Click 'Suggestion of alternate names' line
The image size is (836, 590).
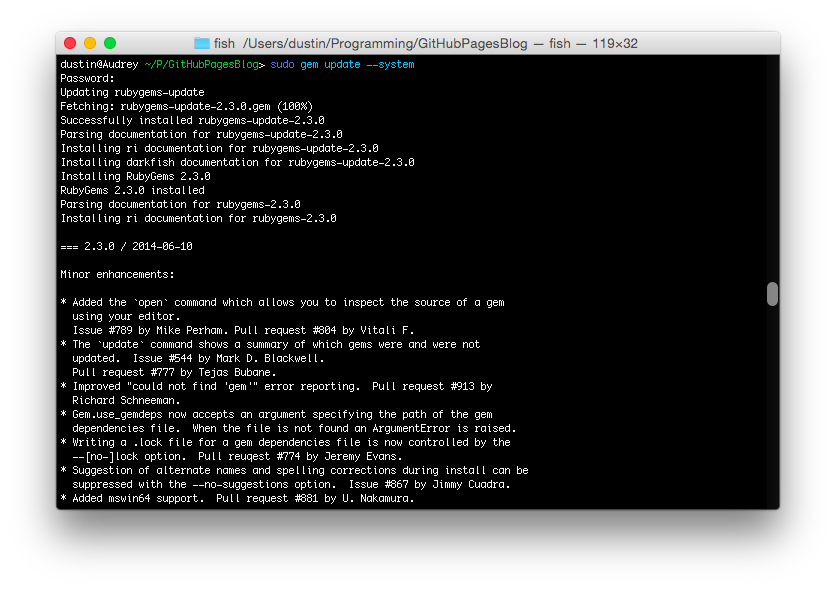tap(294, 471)
